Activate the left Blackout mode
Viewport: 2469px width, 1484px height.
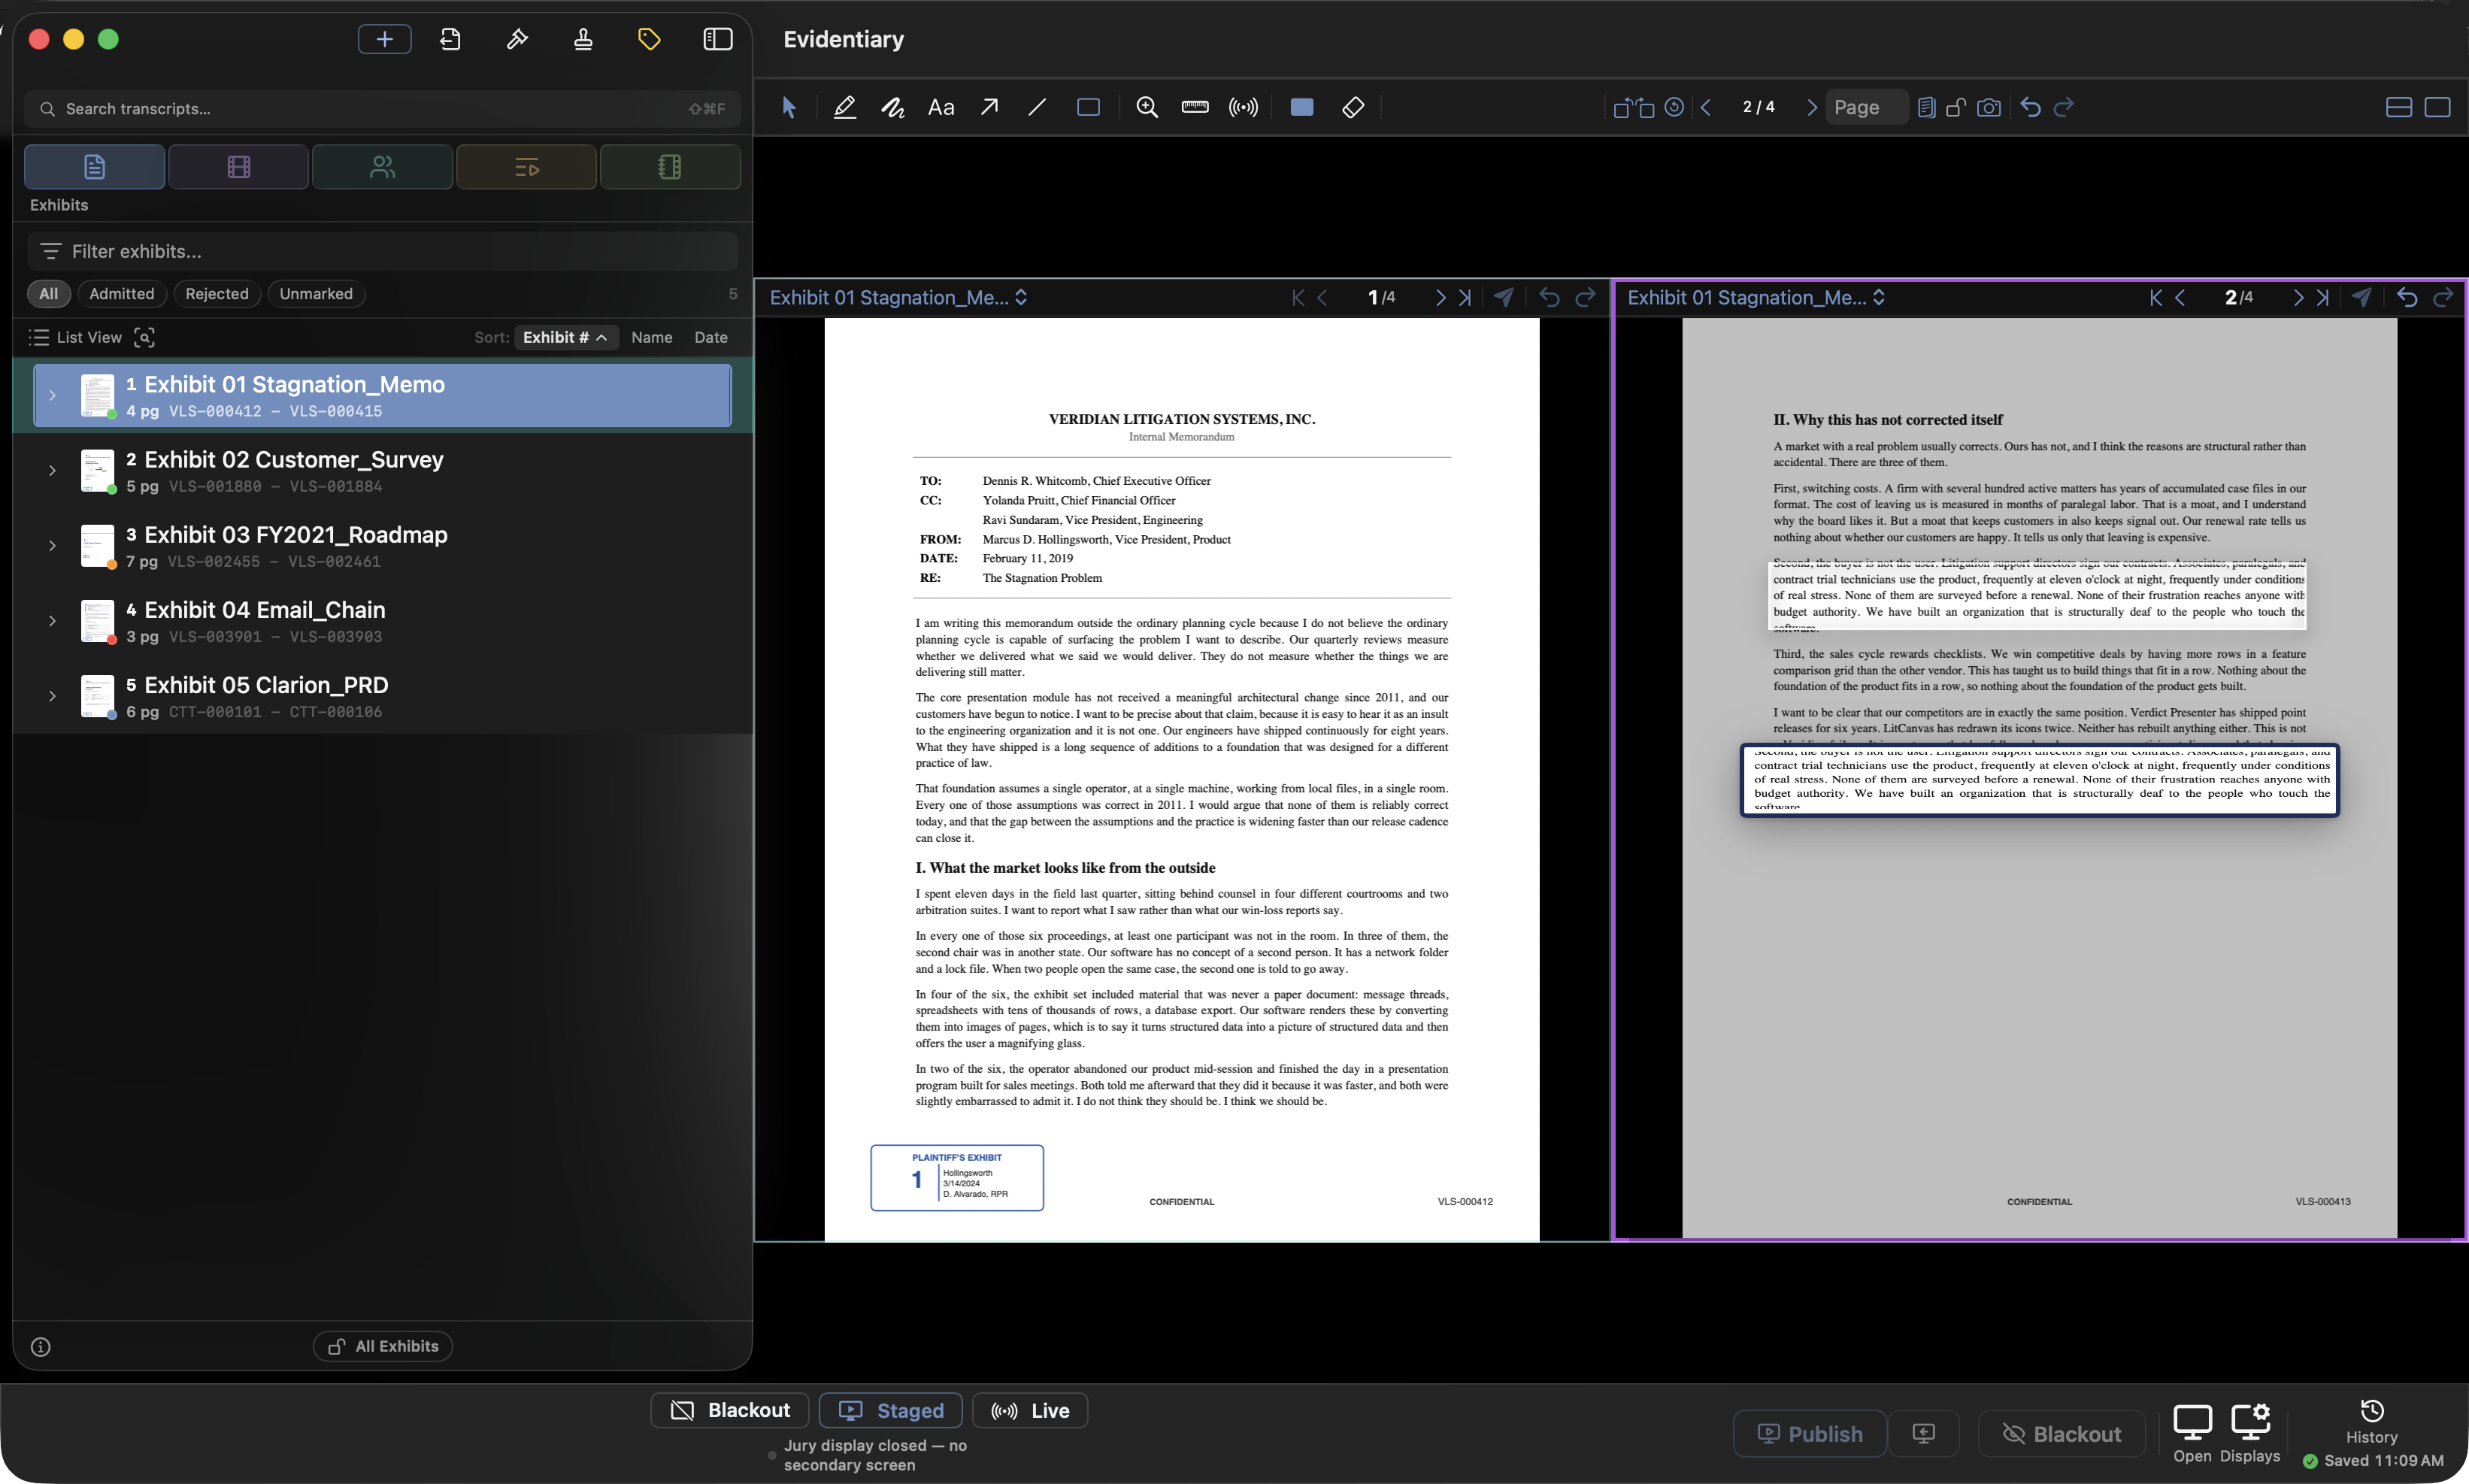point(730,1411)
